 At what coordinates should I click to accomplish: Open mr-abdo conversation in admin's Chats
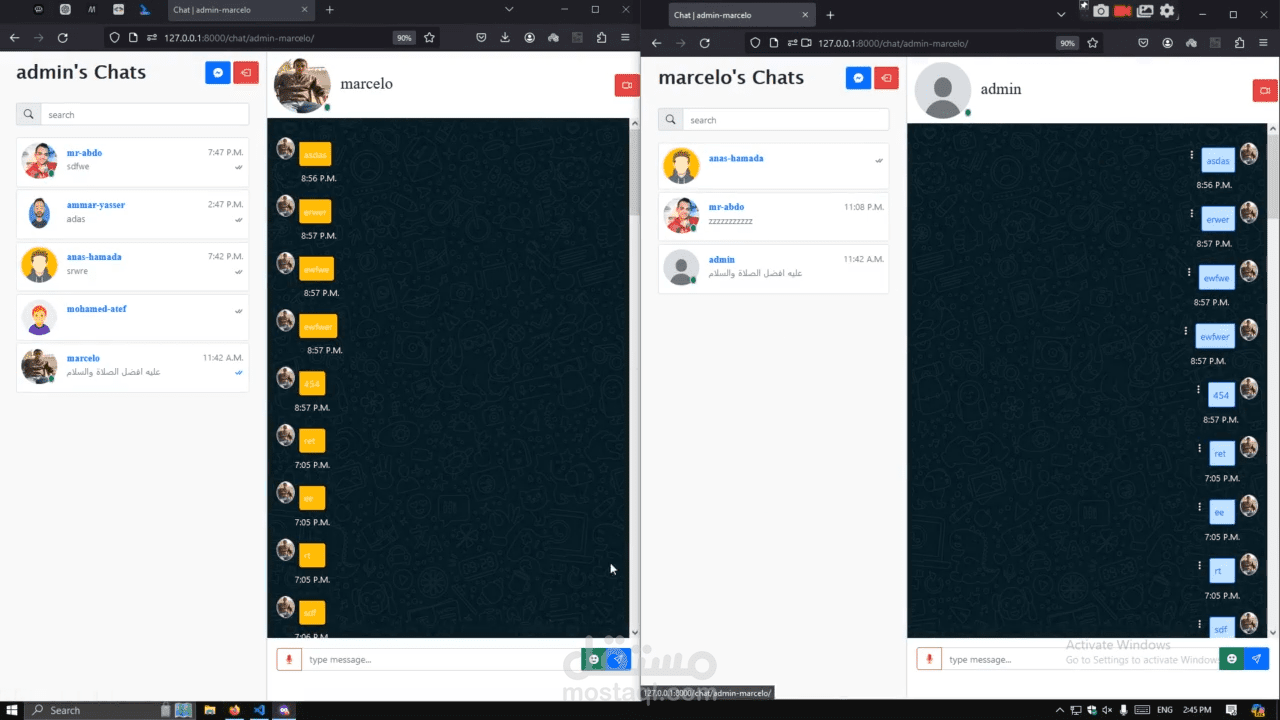(x=133, y=160)
